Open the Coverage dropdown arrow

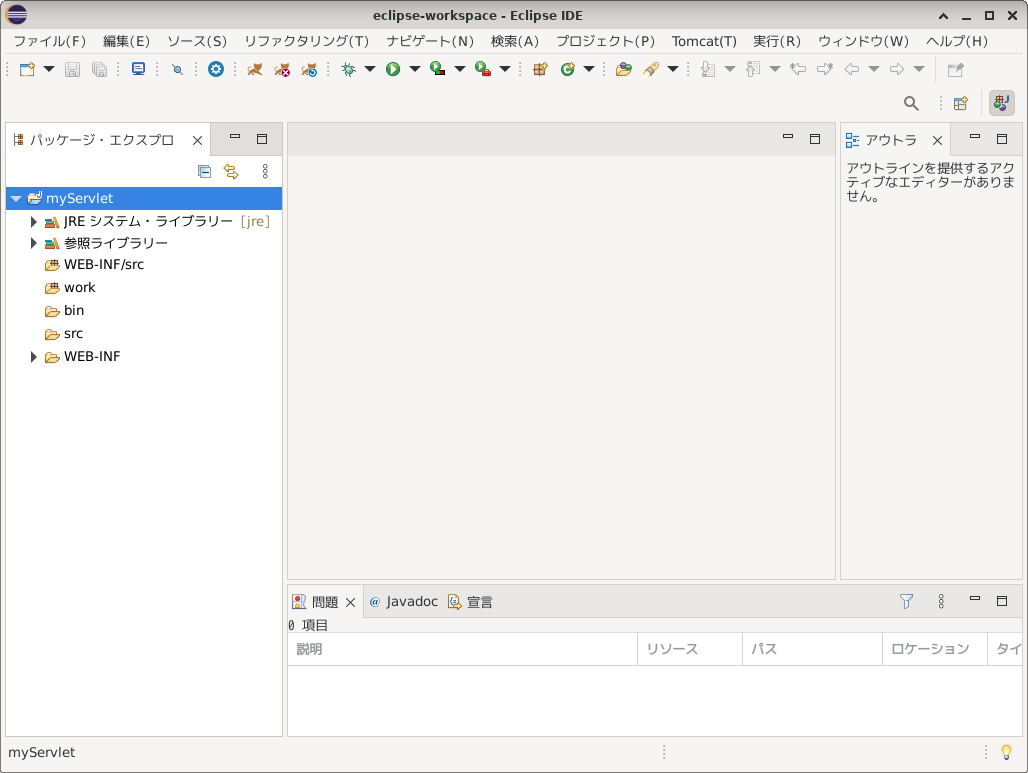(460, 69)
